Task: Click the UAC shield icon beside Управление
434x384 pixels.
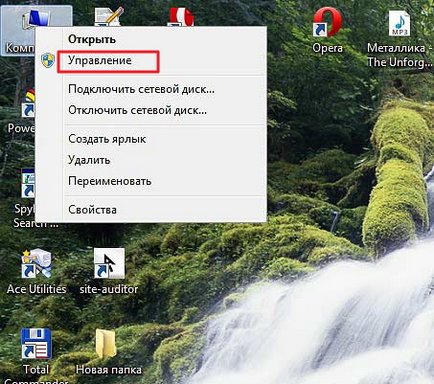Action: tap(48, 60)
